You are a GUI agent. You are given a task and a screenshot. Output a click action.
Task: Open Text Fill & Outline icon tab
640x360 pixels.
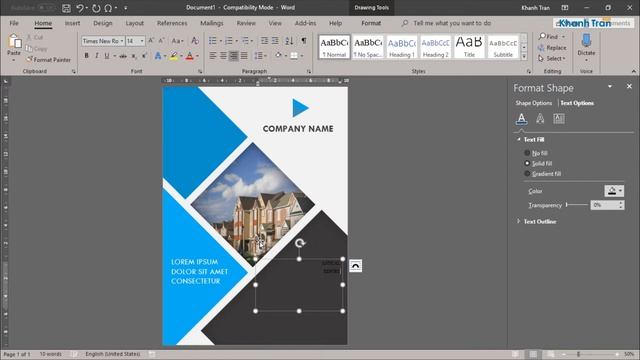point(521,118)
